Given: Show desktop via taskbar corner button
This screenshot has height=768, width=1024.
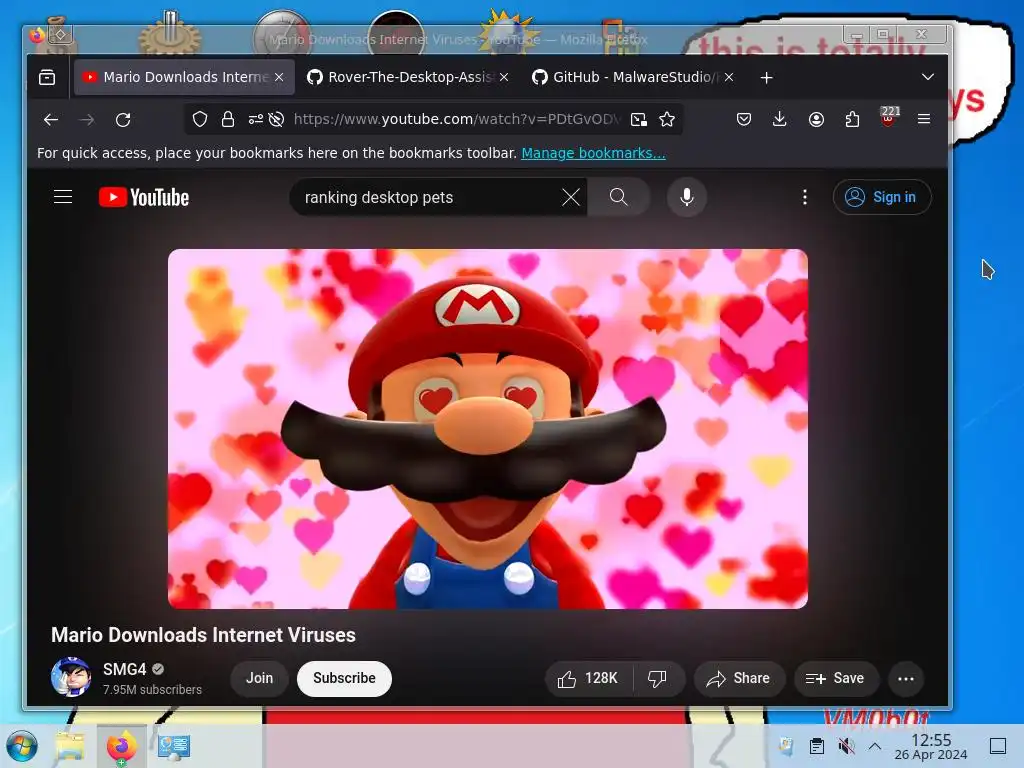Looking at the screenshot, I should [998, 746].
